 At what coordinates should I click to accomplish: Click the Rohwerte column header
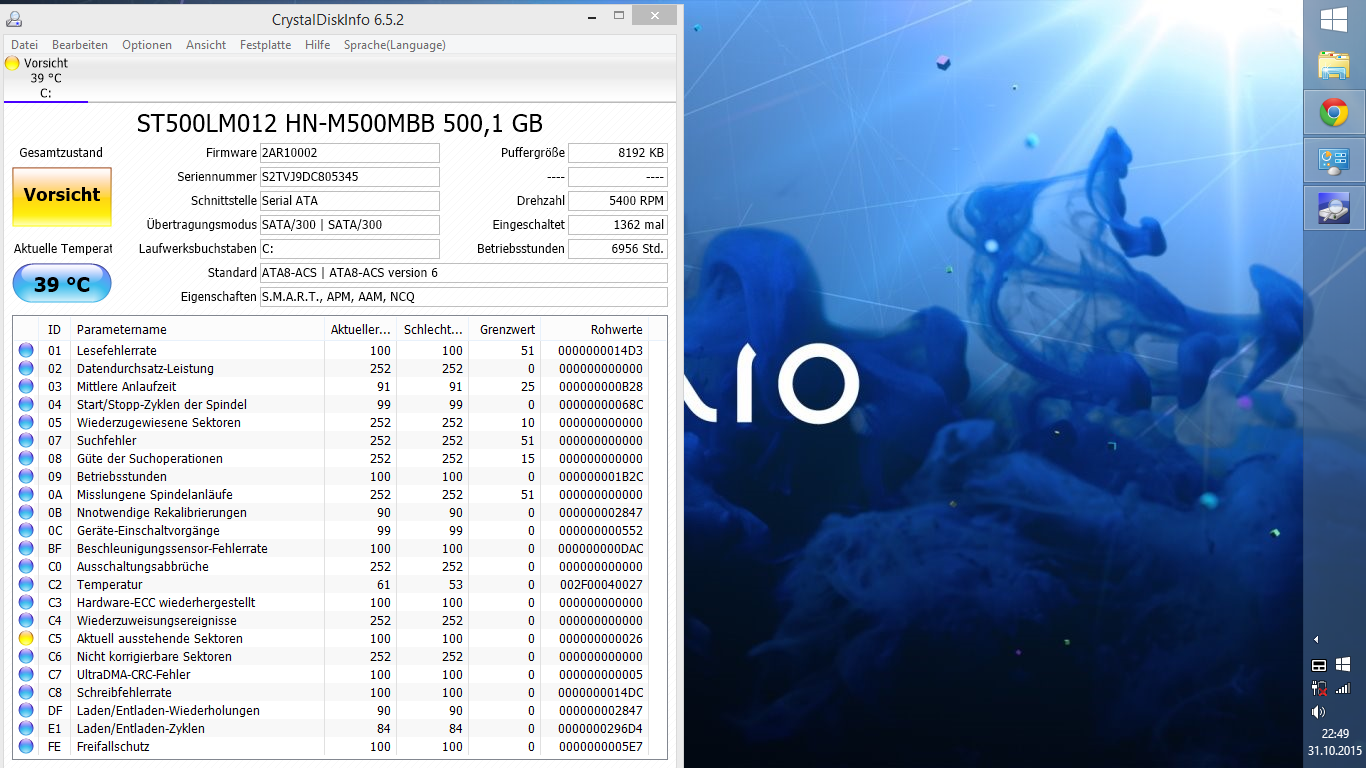[x=595, y=329]
